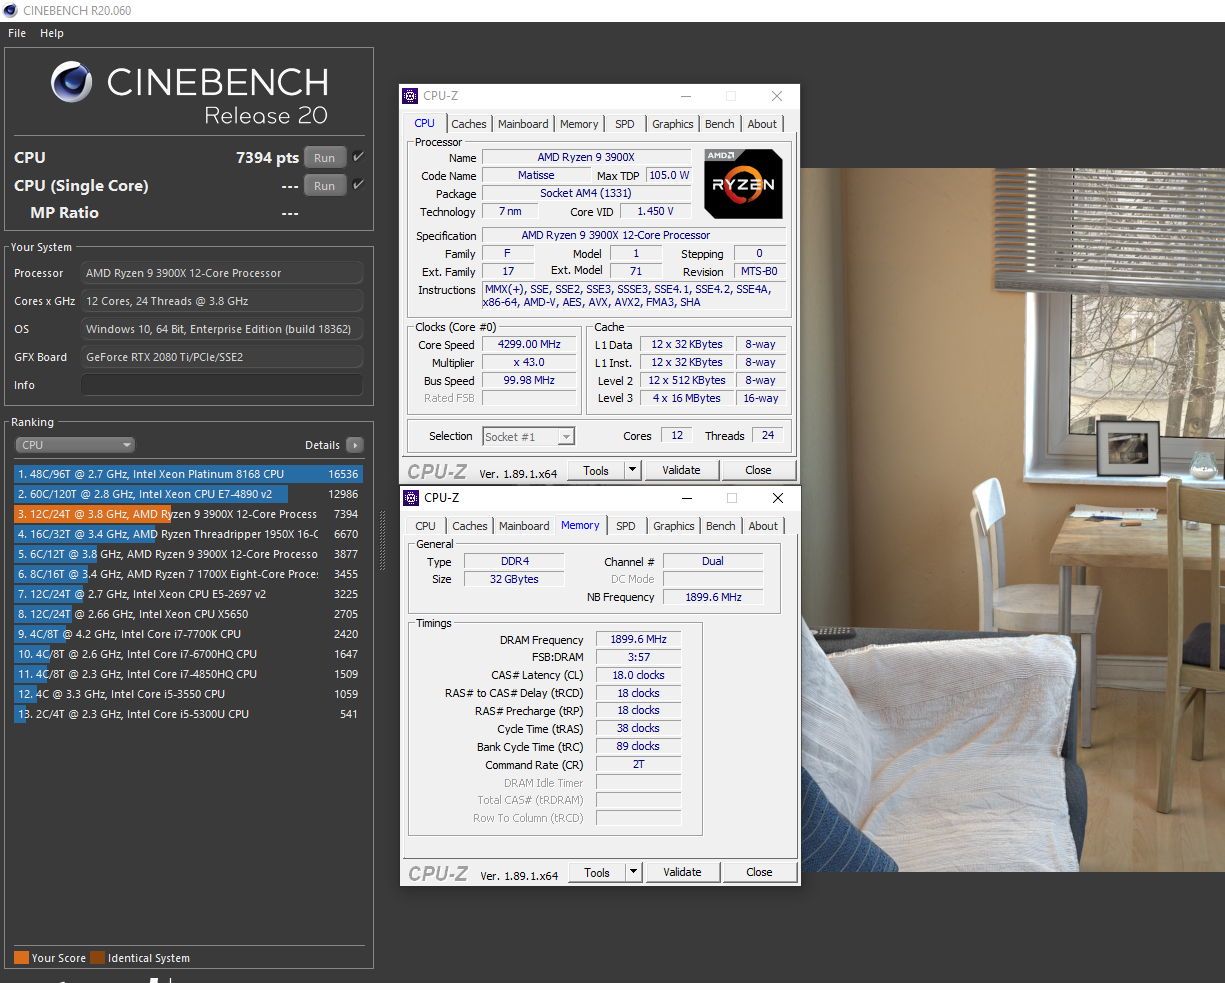The image size is (1225, 983).
Task: Select ranking row Intel Core i7-6700HQ
Action: click(x=188, y=654)
